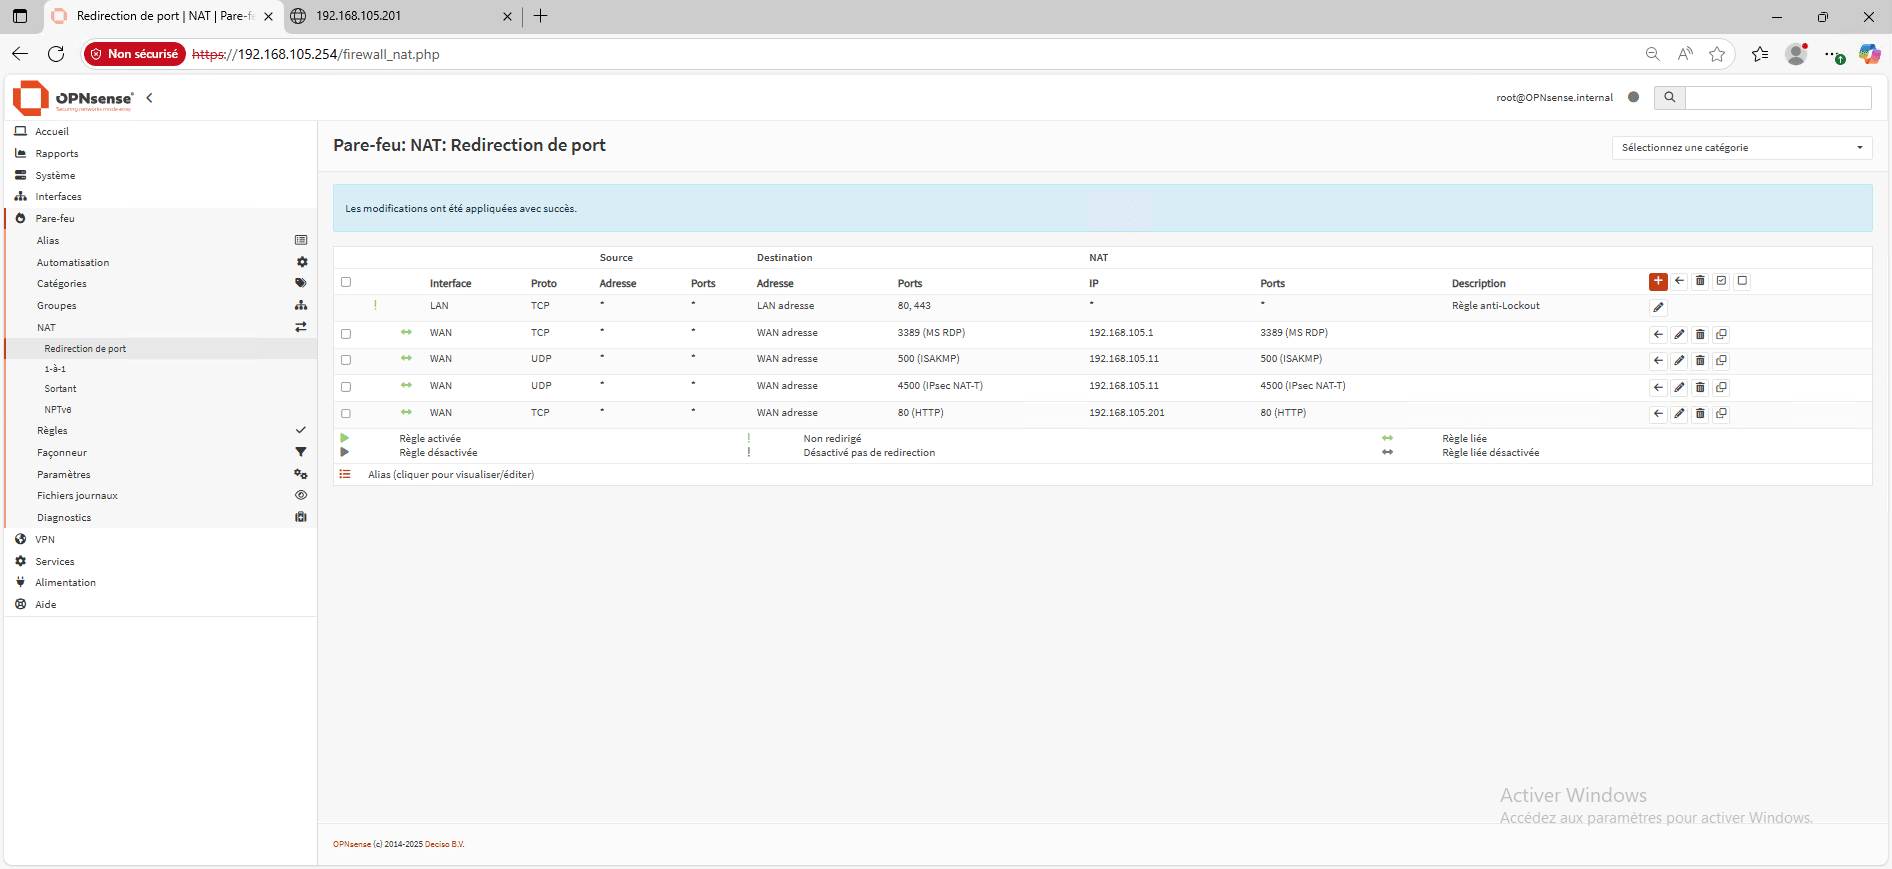Edit the 3389 MS RDP rule
This screenshot has width=1892, height=869.
1679,334
